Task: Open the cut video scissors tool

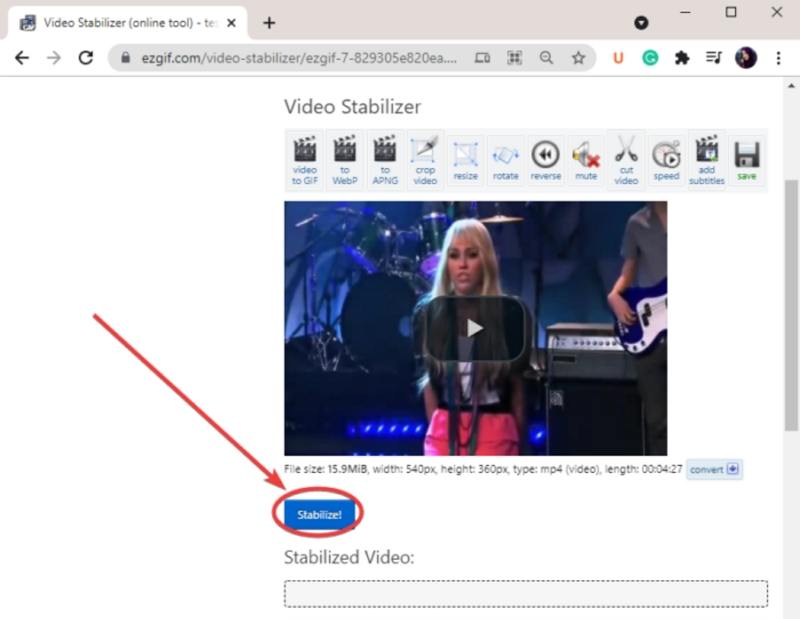Action: [x=626, y=160]
